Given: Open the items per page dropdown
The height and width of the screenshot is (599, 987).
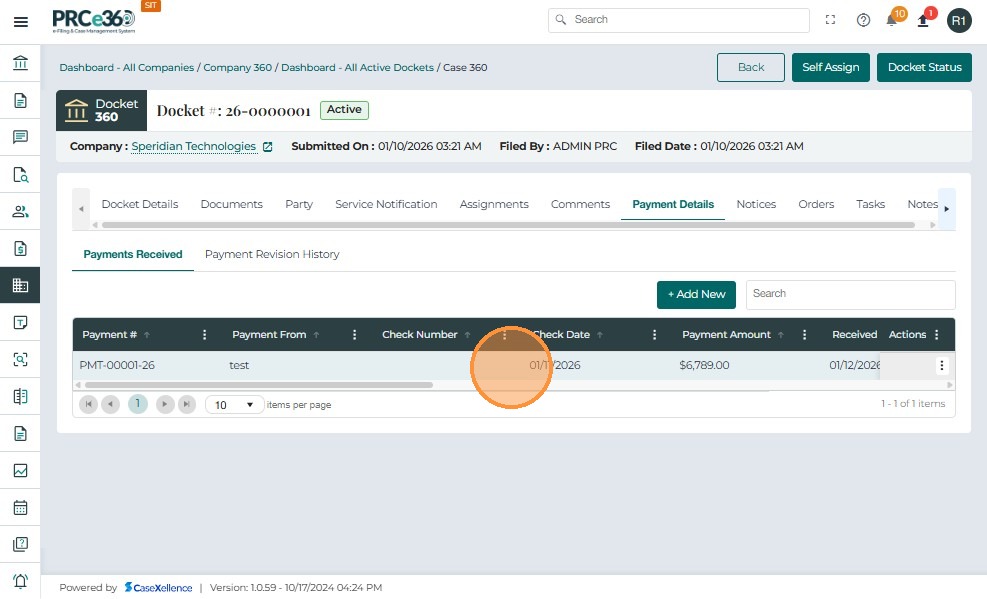Looking at the screenshot, I should coord(234,405).
